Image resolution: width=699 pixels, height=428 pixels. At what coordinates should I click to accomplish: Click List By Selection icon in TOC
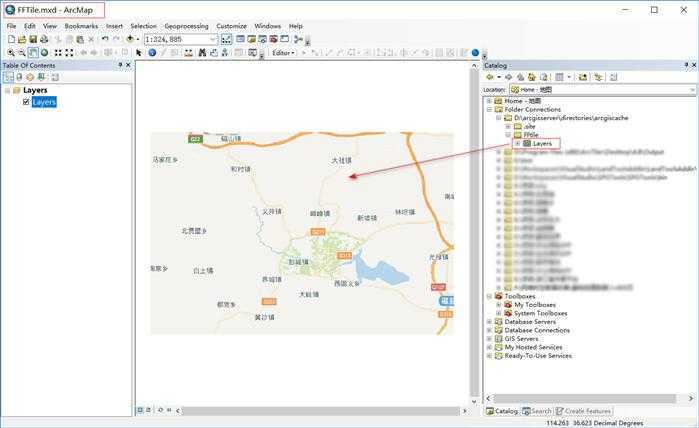41,77
